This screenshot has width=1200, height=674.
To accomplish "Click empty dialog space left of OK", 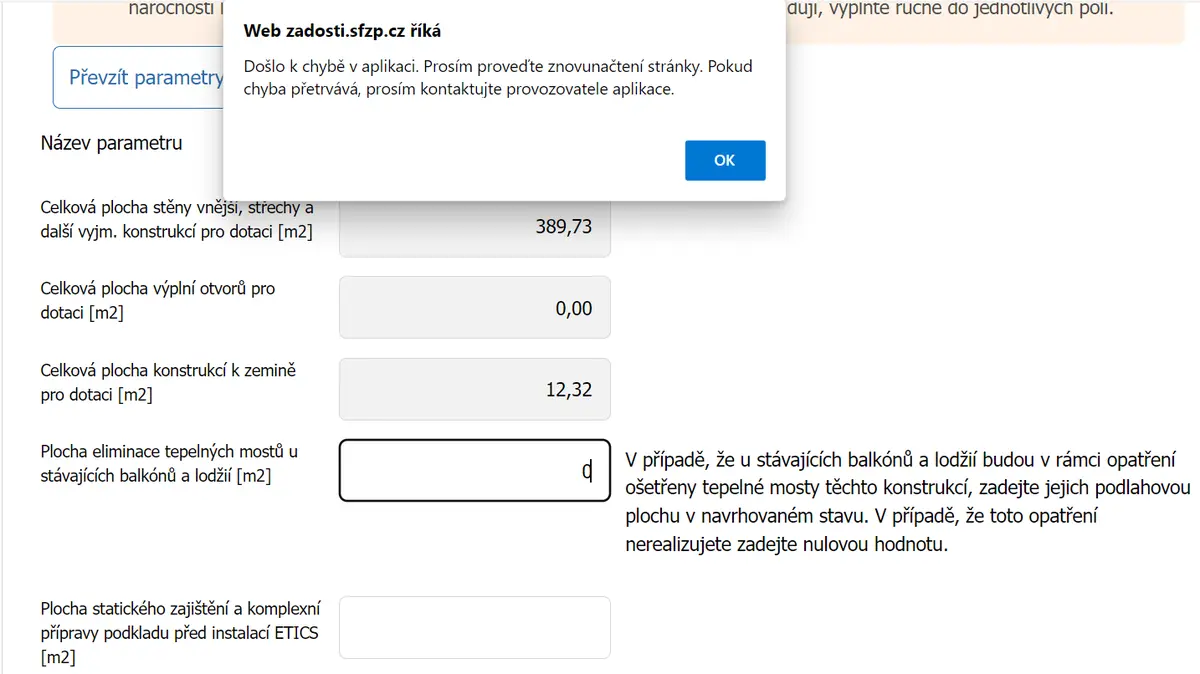I will (x=450, y=160).
